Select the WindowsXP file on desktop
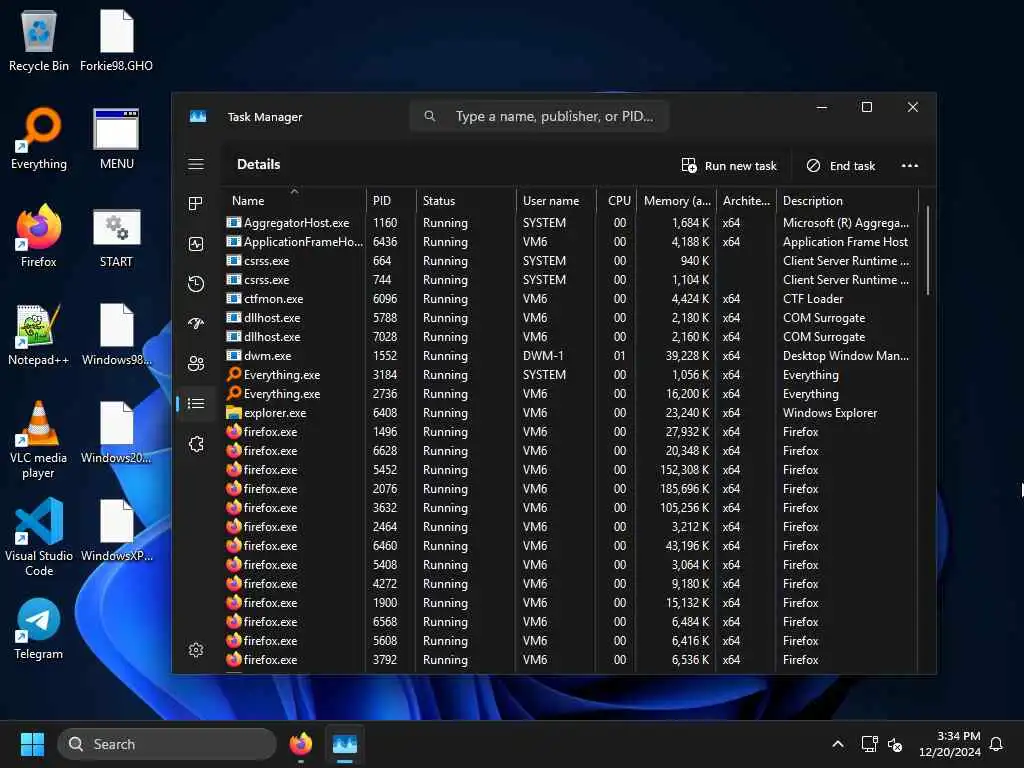 [116, 530]
